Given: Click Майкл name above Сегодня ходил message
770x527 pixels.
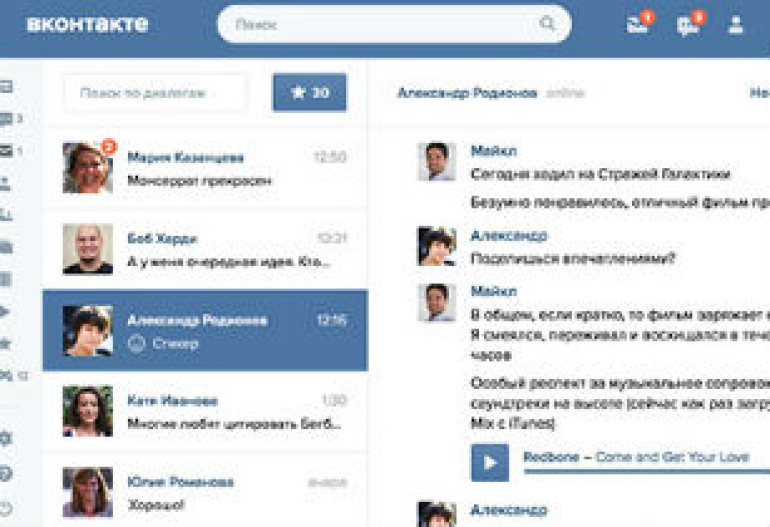Looking at the screenshot, I should [x=494, y=151].
